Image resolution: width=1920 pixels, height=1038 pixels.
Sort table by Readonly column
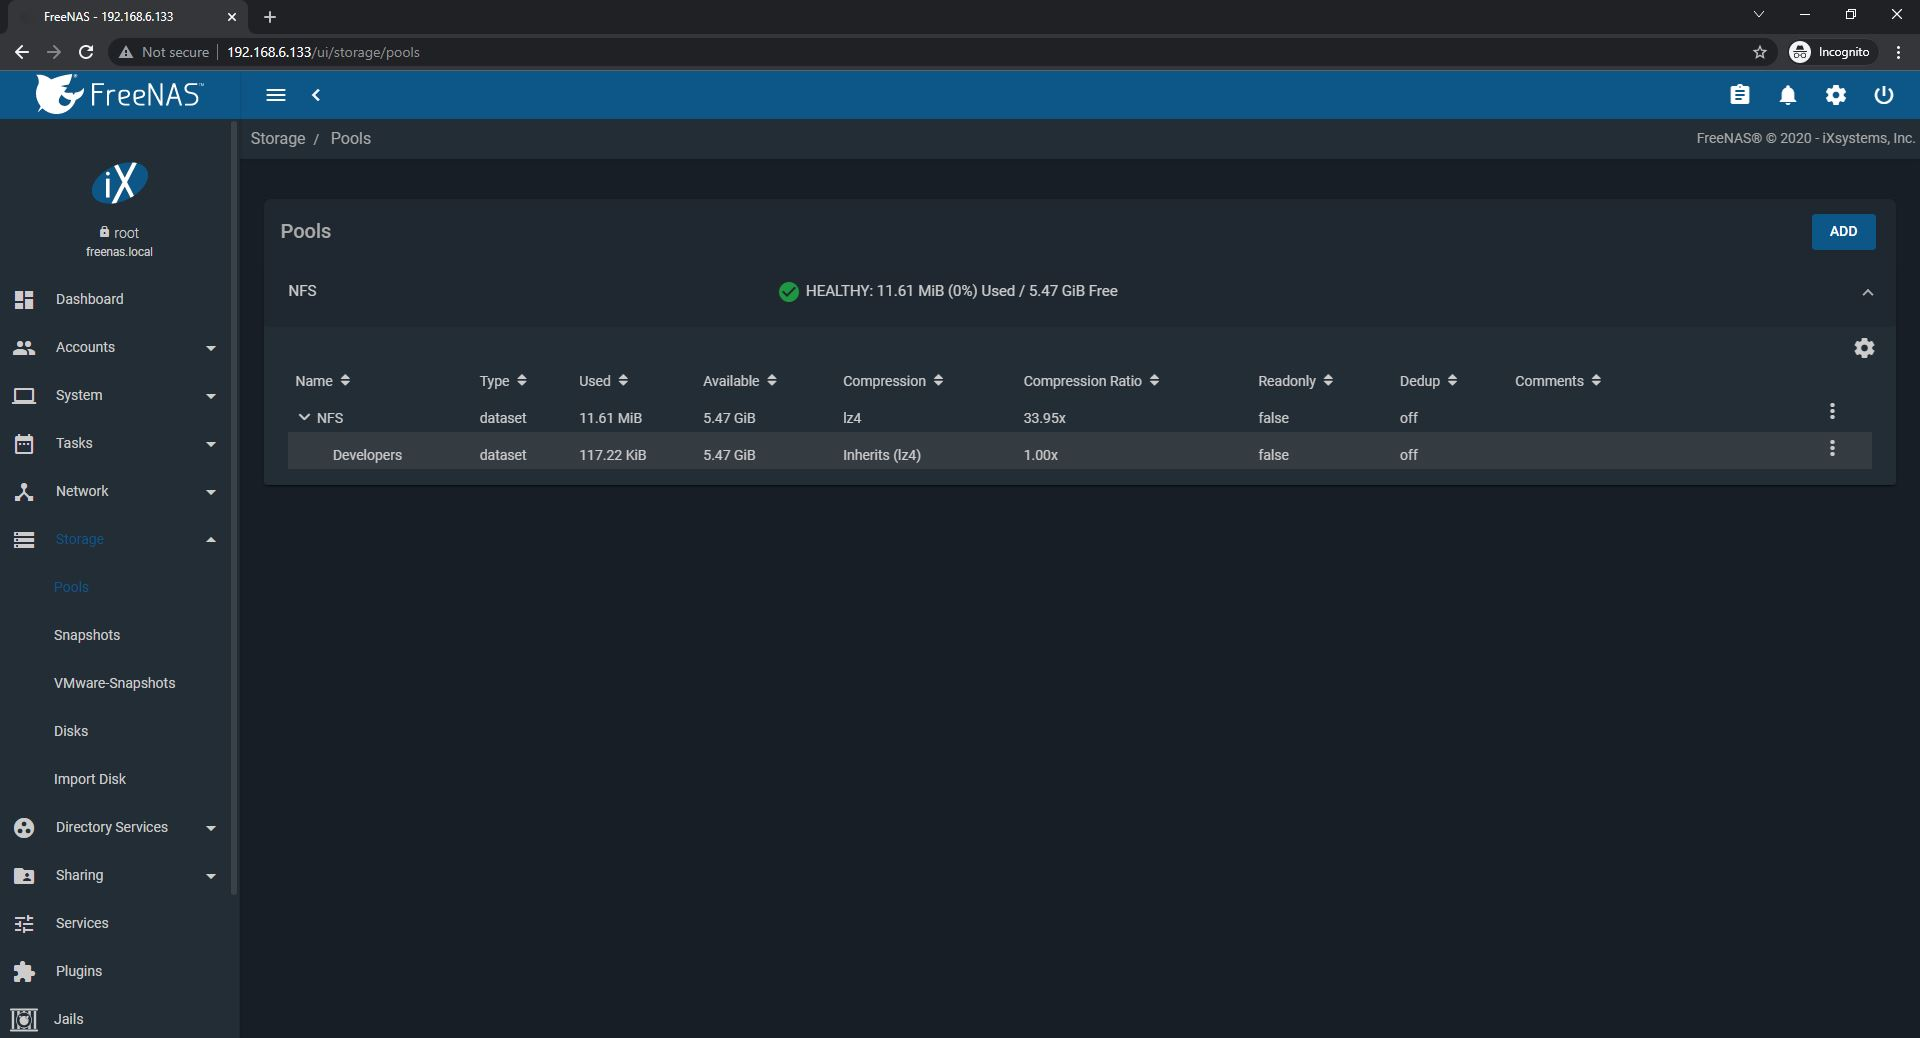pyautogui.click(x=1295, y=381)
